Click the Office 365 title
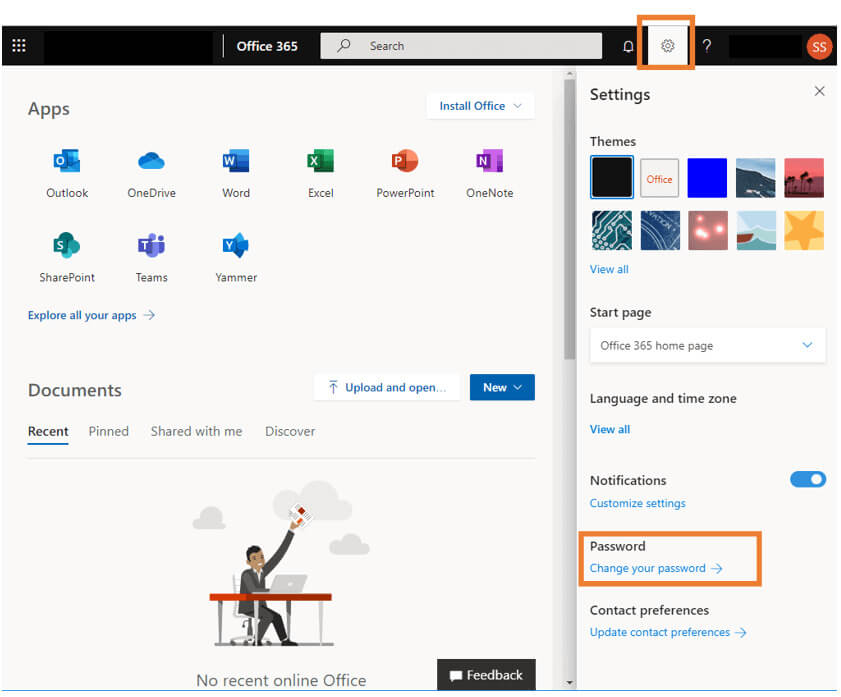 coord(267,47)
